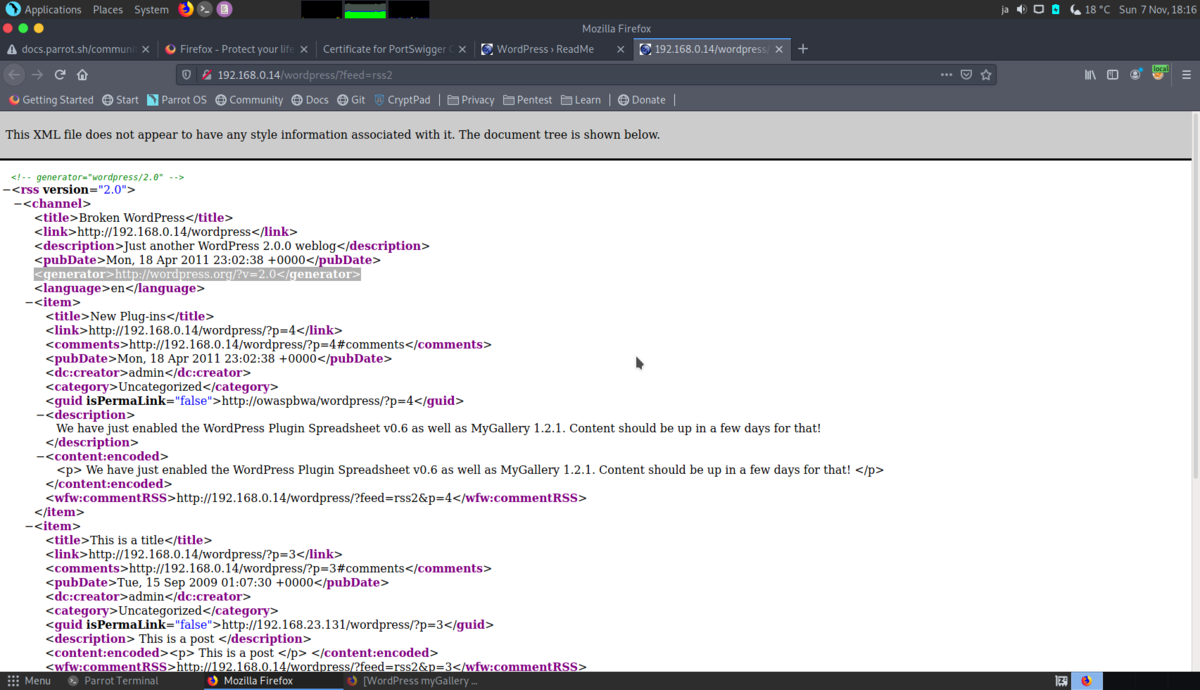Image resolution: width=1200 pixels, height=690 pixels.
Task: Open the Pentest bookmarks folder
Action: pos(527,100)
